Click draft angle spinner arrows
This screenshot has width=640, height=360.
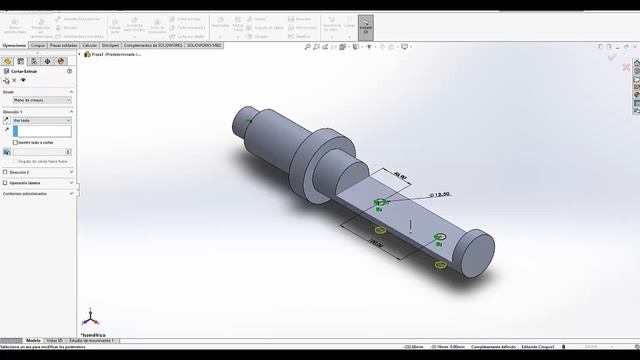(x=68, y=152)
